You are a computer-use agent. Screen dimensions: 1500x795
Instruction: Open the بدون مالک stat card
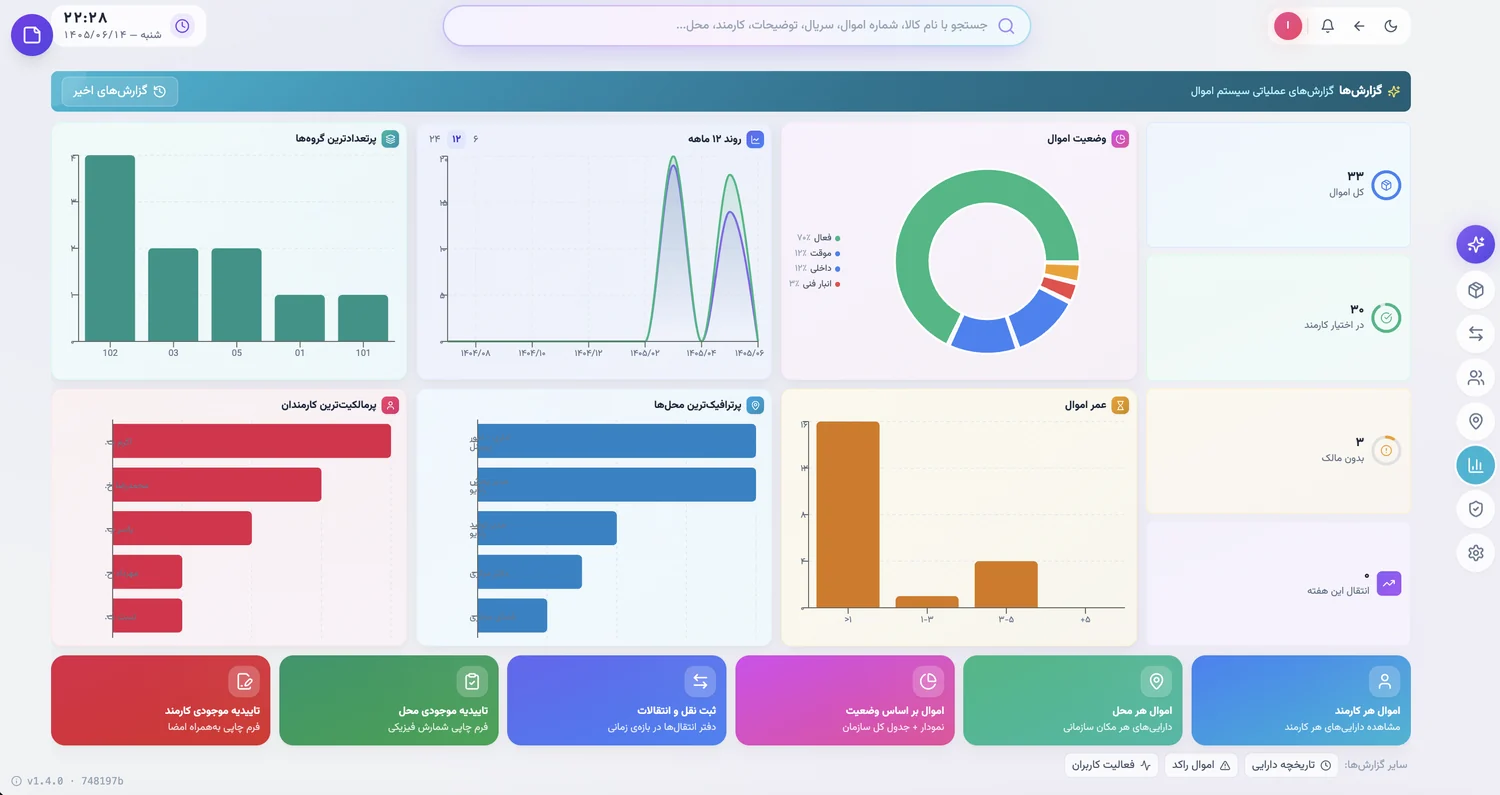coord(1278,451)
